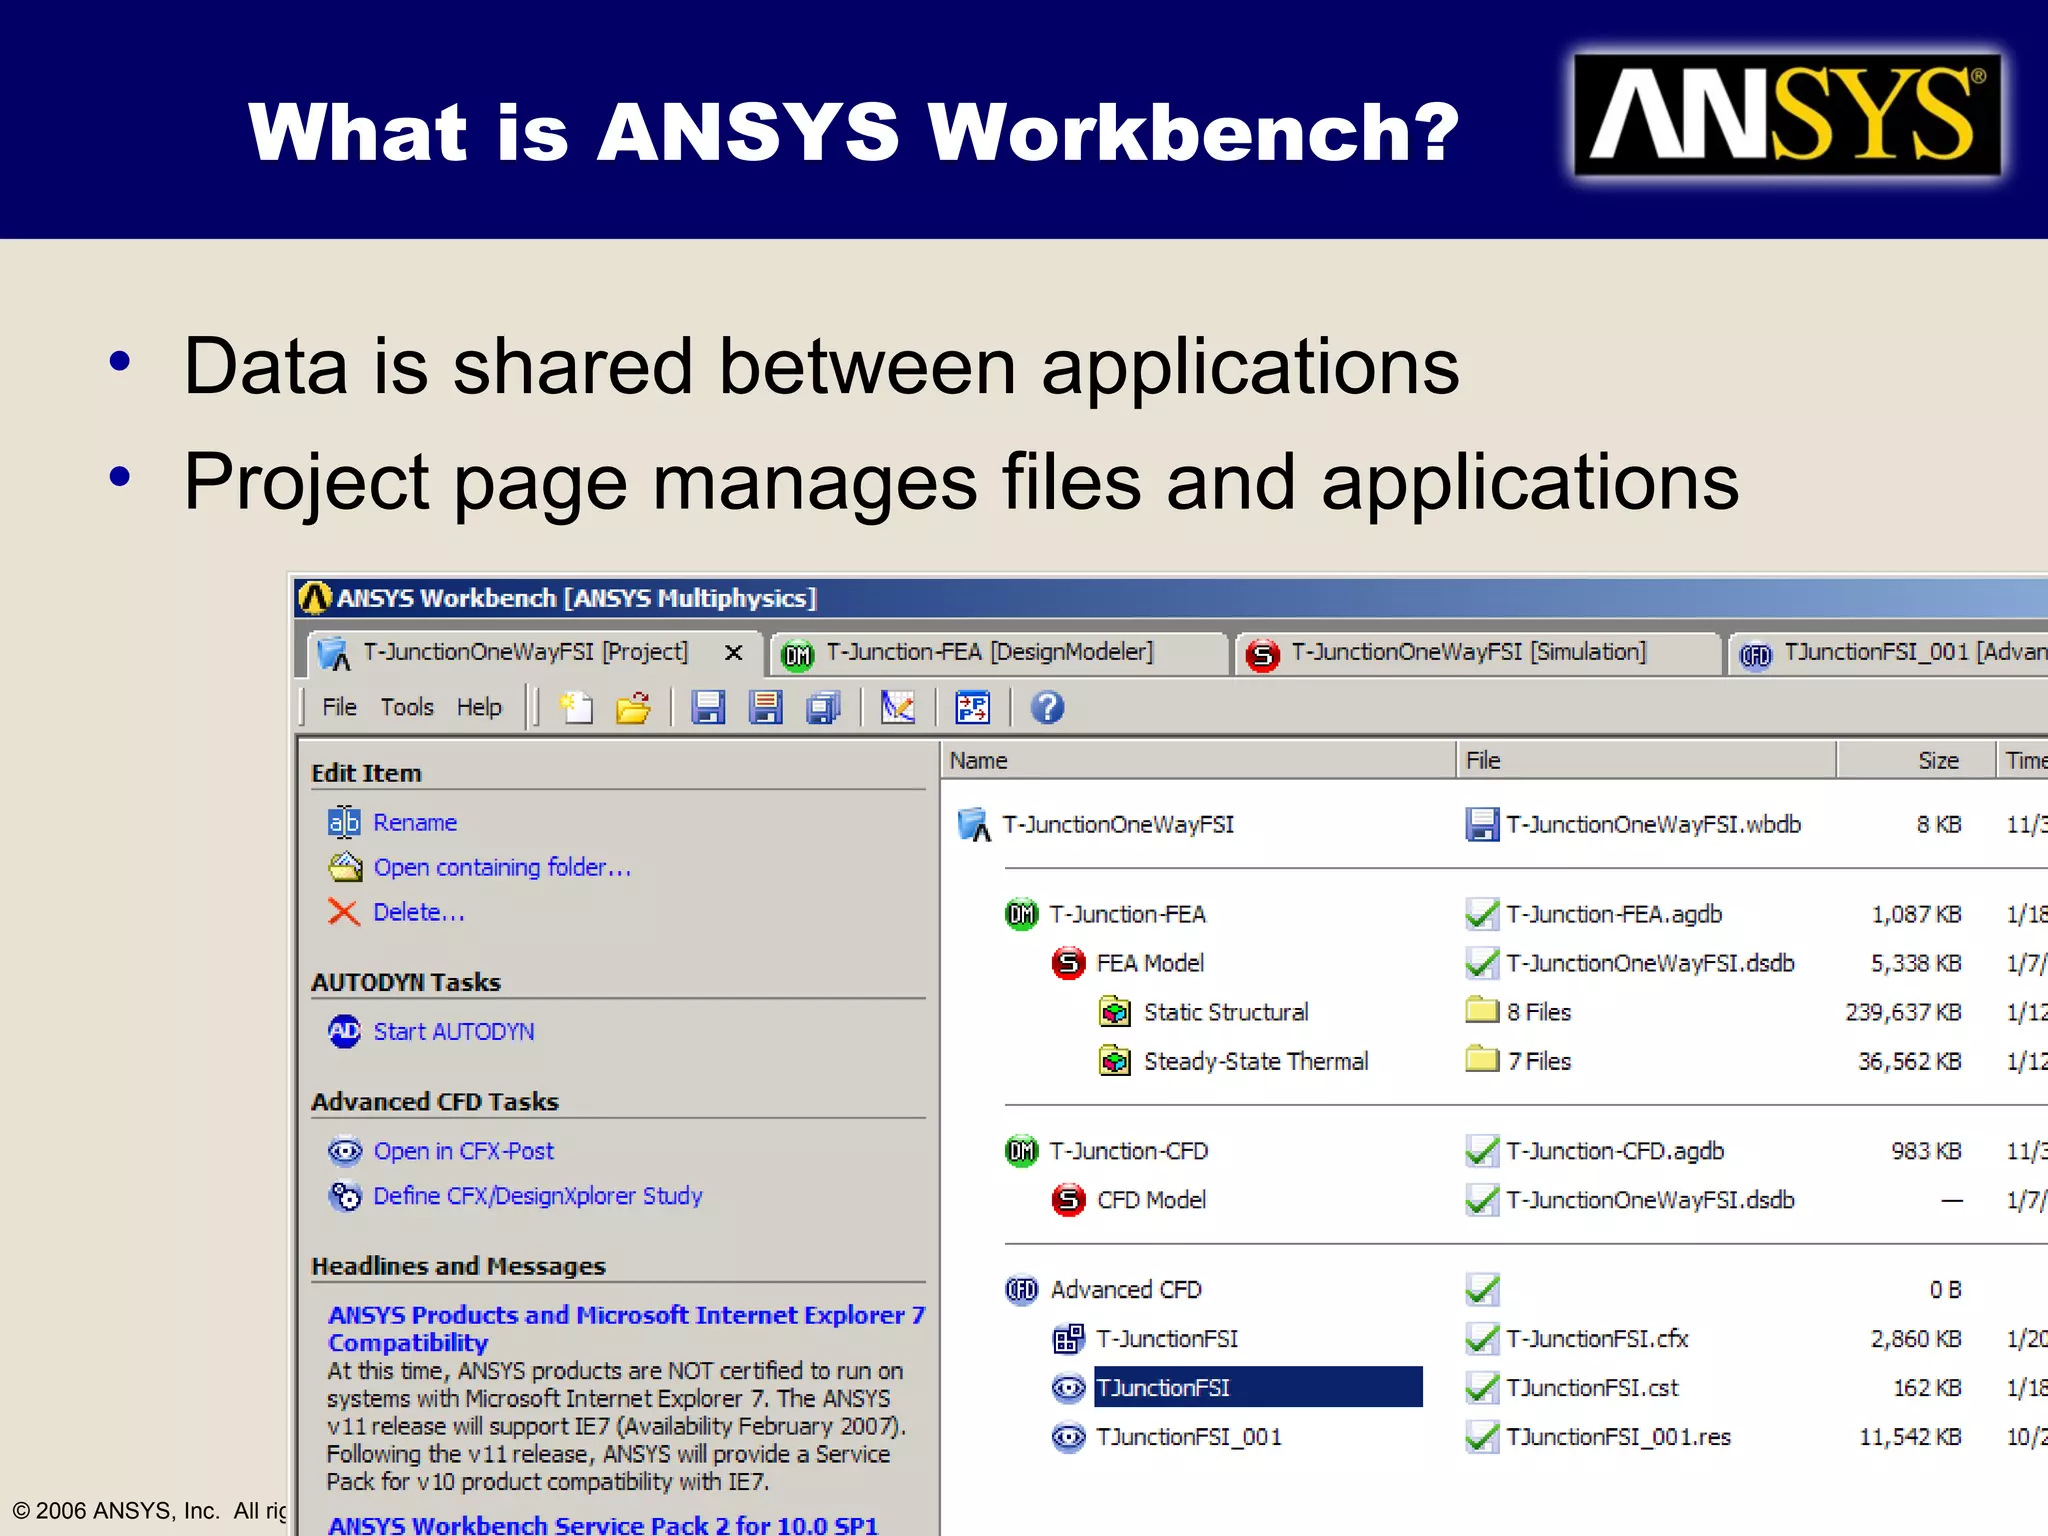The height and width of the screenshot is (1536, 2048).
Task: Close the T-JunctionOneWayFSI Project tab
Action: tap(733, 653)
